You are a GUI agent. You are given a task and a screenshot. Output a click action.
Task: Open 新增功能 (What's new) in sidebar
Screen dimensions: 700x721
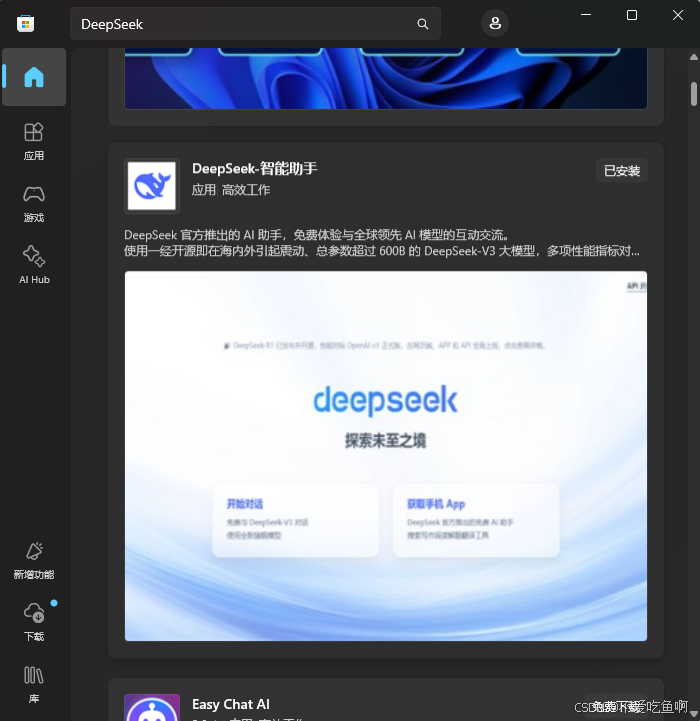click(34, 561)
